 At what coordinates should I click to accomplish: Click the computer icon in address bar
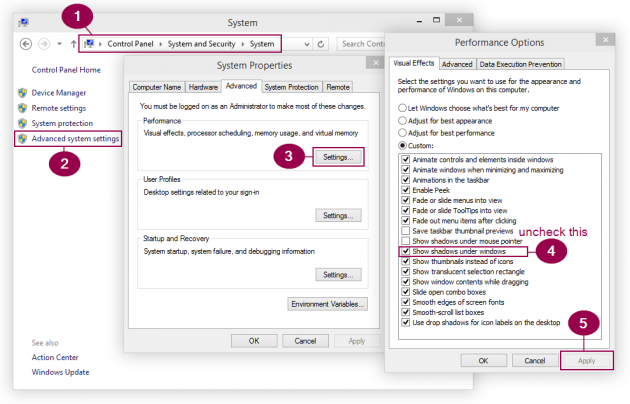click(x=91, y=44)
